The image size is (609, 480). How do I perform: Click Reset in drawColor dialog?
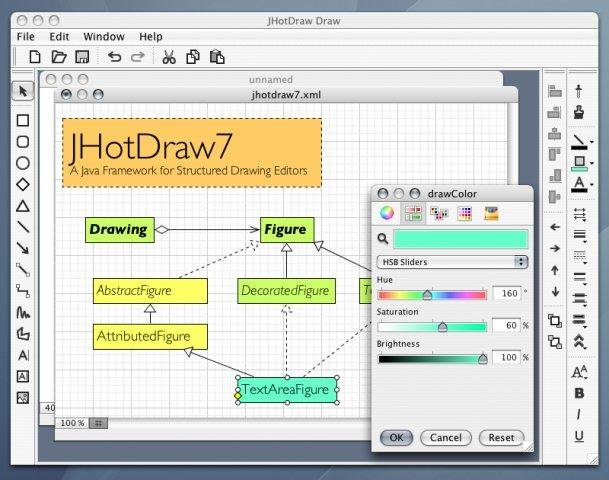click(x=501, y=438)
